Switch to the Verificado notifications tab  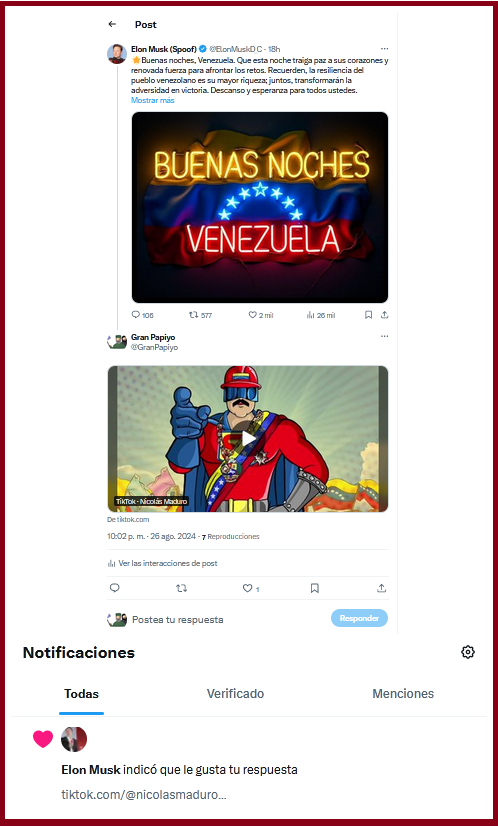235,694
